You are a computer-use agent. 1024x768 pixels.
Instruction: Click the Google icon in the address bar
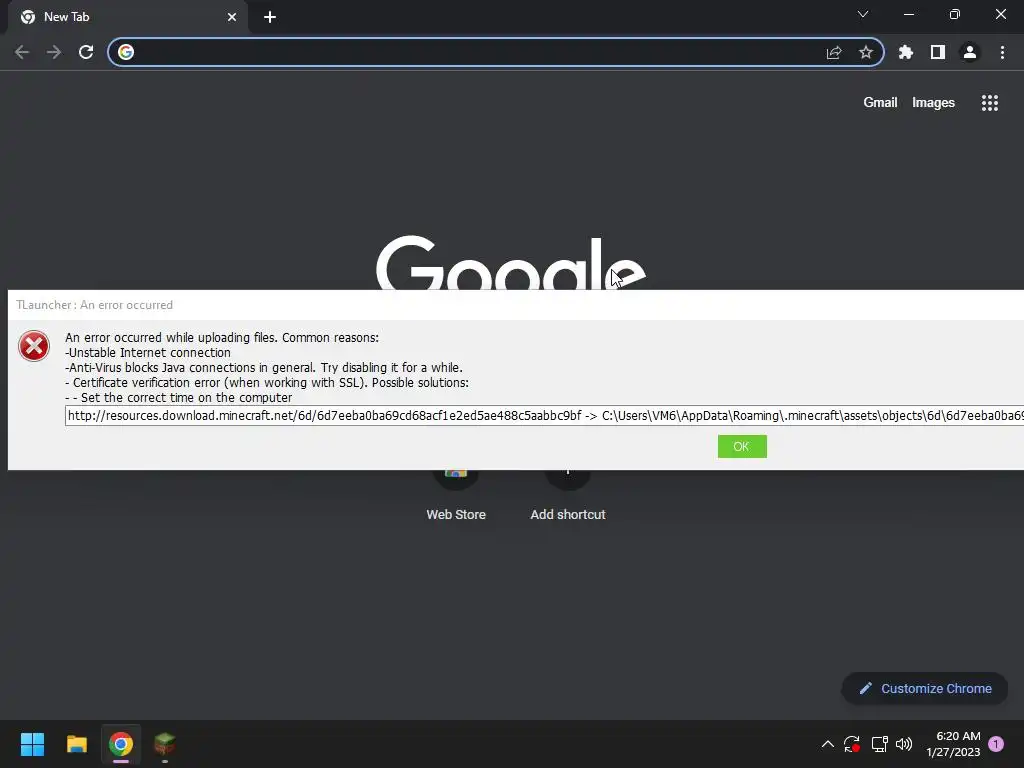pos(126,52)
